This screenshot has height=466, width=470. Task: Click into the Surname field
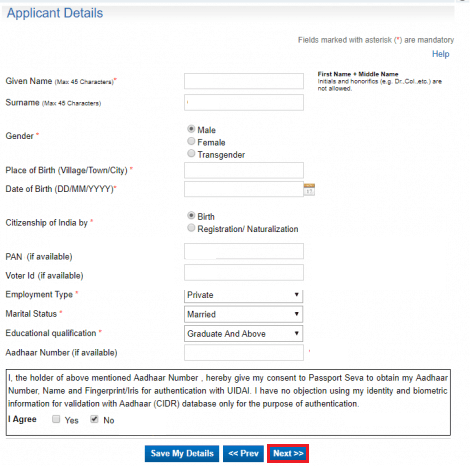pos(244,102)
